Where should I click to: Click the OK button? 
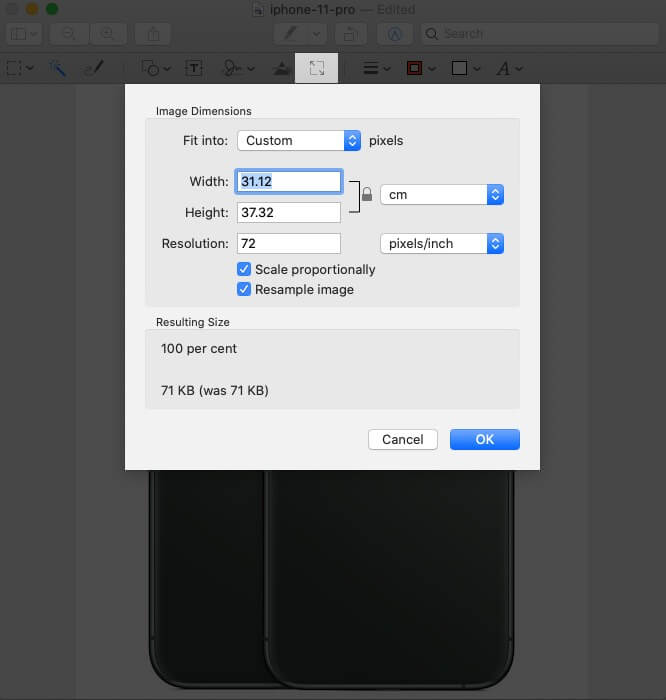coord(485,440)
